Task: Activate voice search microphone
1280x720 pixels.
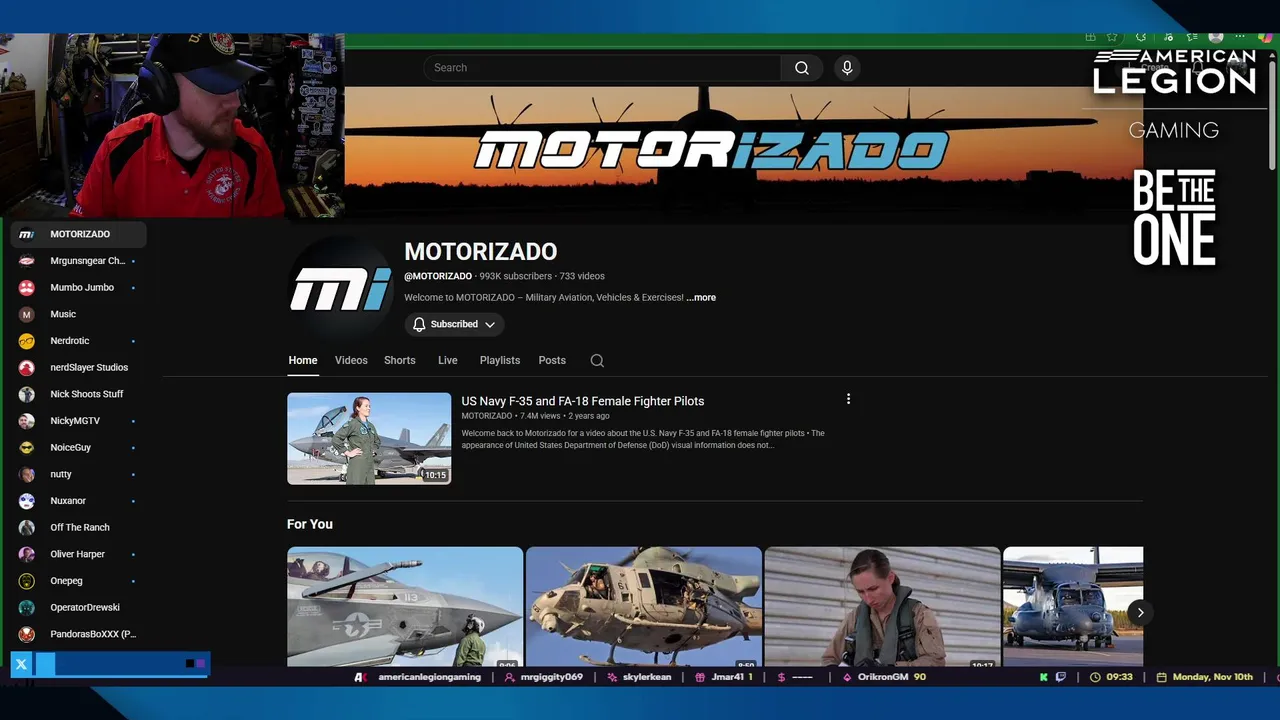Action: [847, 68]
